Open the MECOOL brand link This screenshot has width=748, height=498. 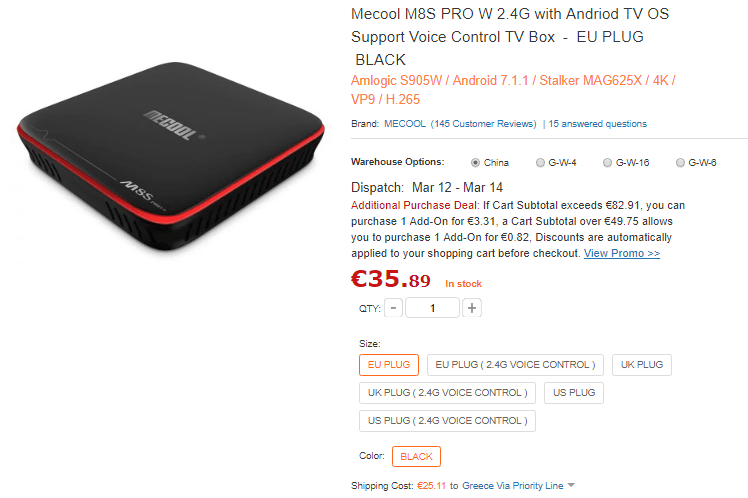click(x=405, y=124)
